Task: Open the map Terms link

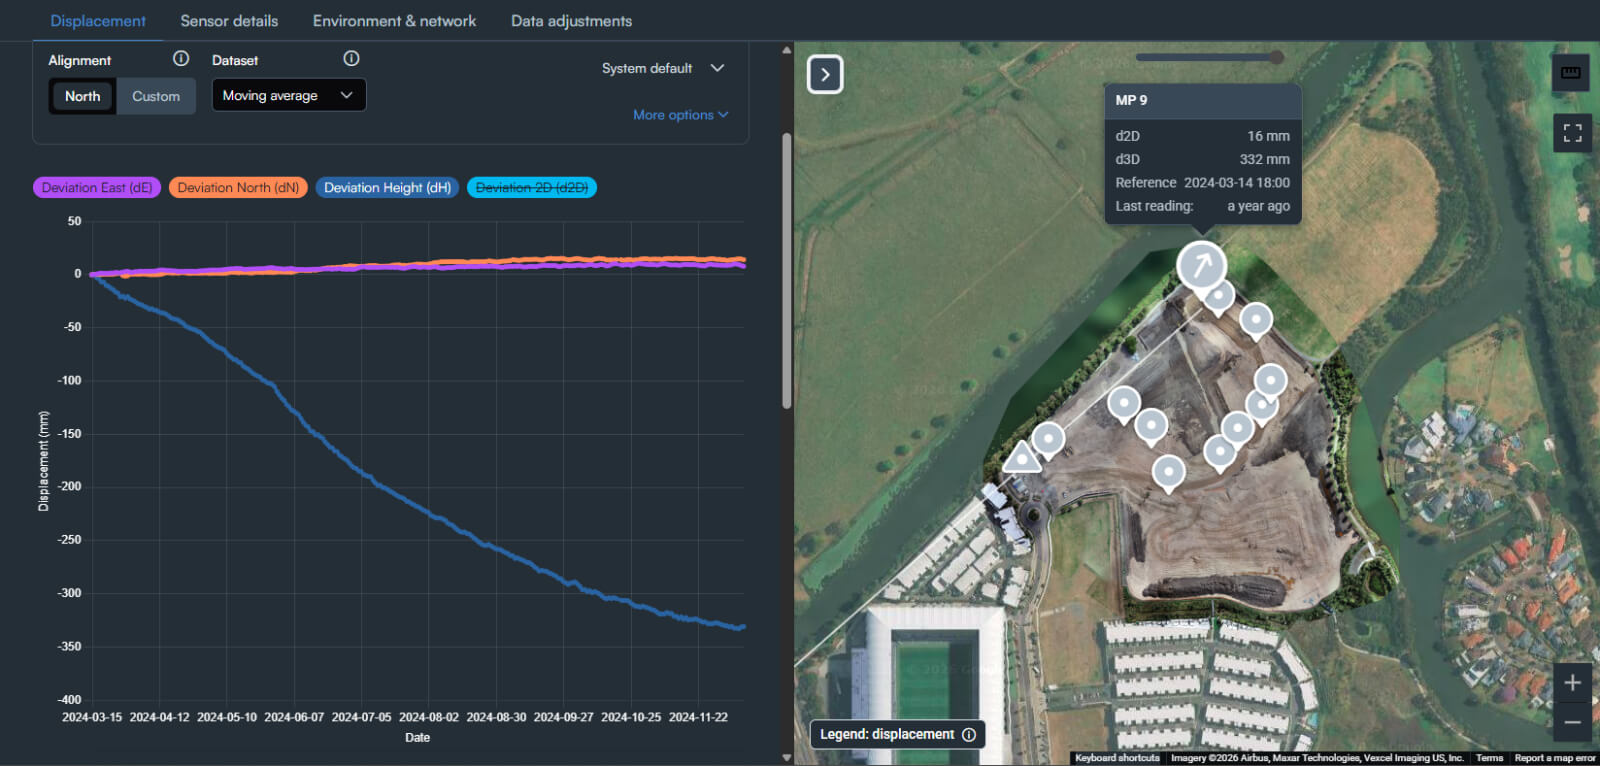Action: [x=1489, y=758]
